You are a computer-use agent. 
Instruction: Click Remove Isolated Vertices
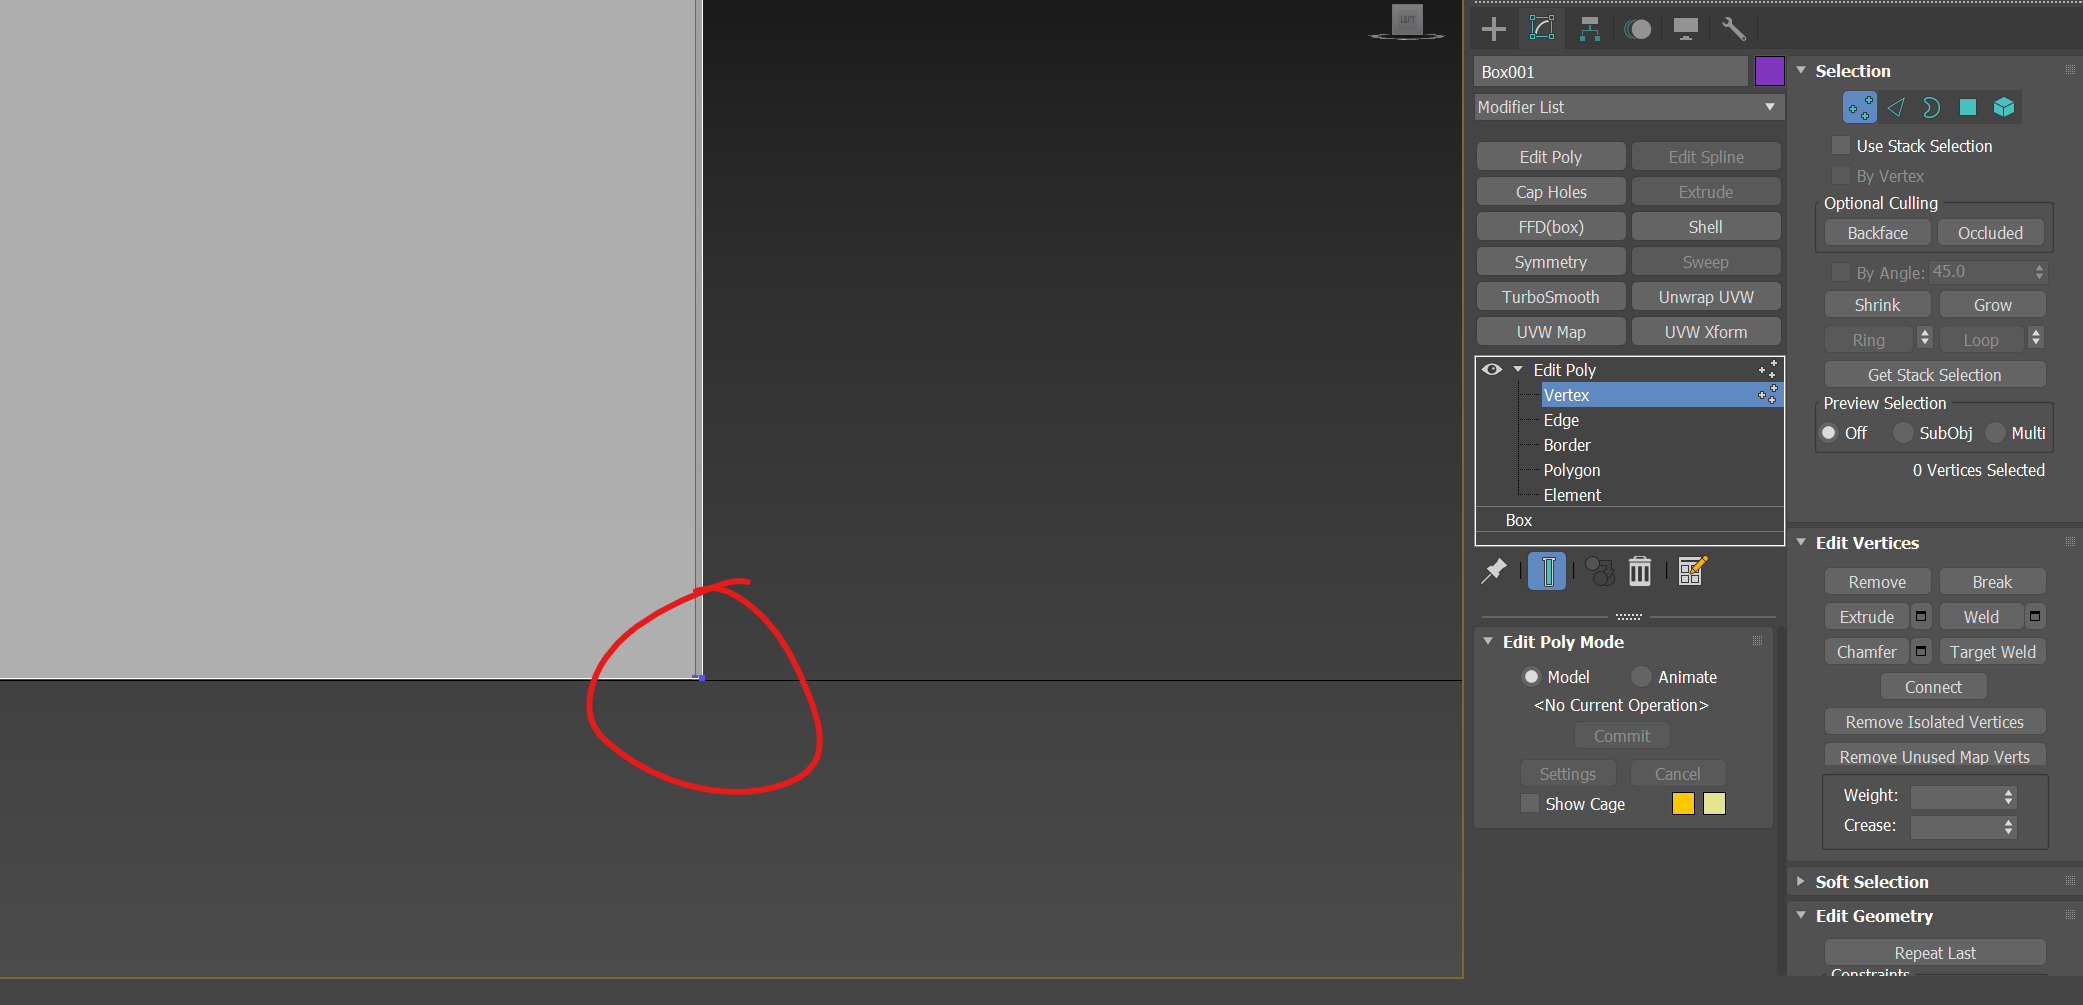pos(1935,722)
